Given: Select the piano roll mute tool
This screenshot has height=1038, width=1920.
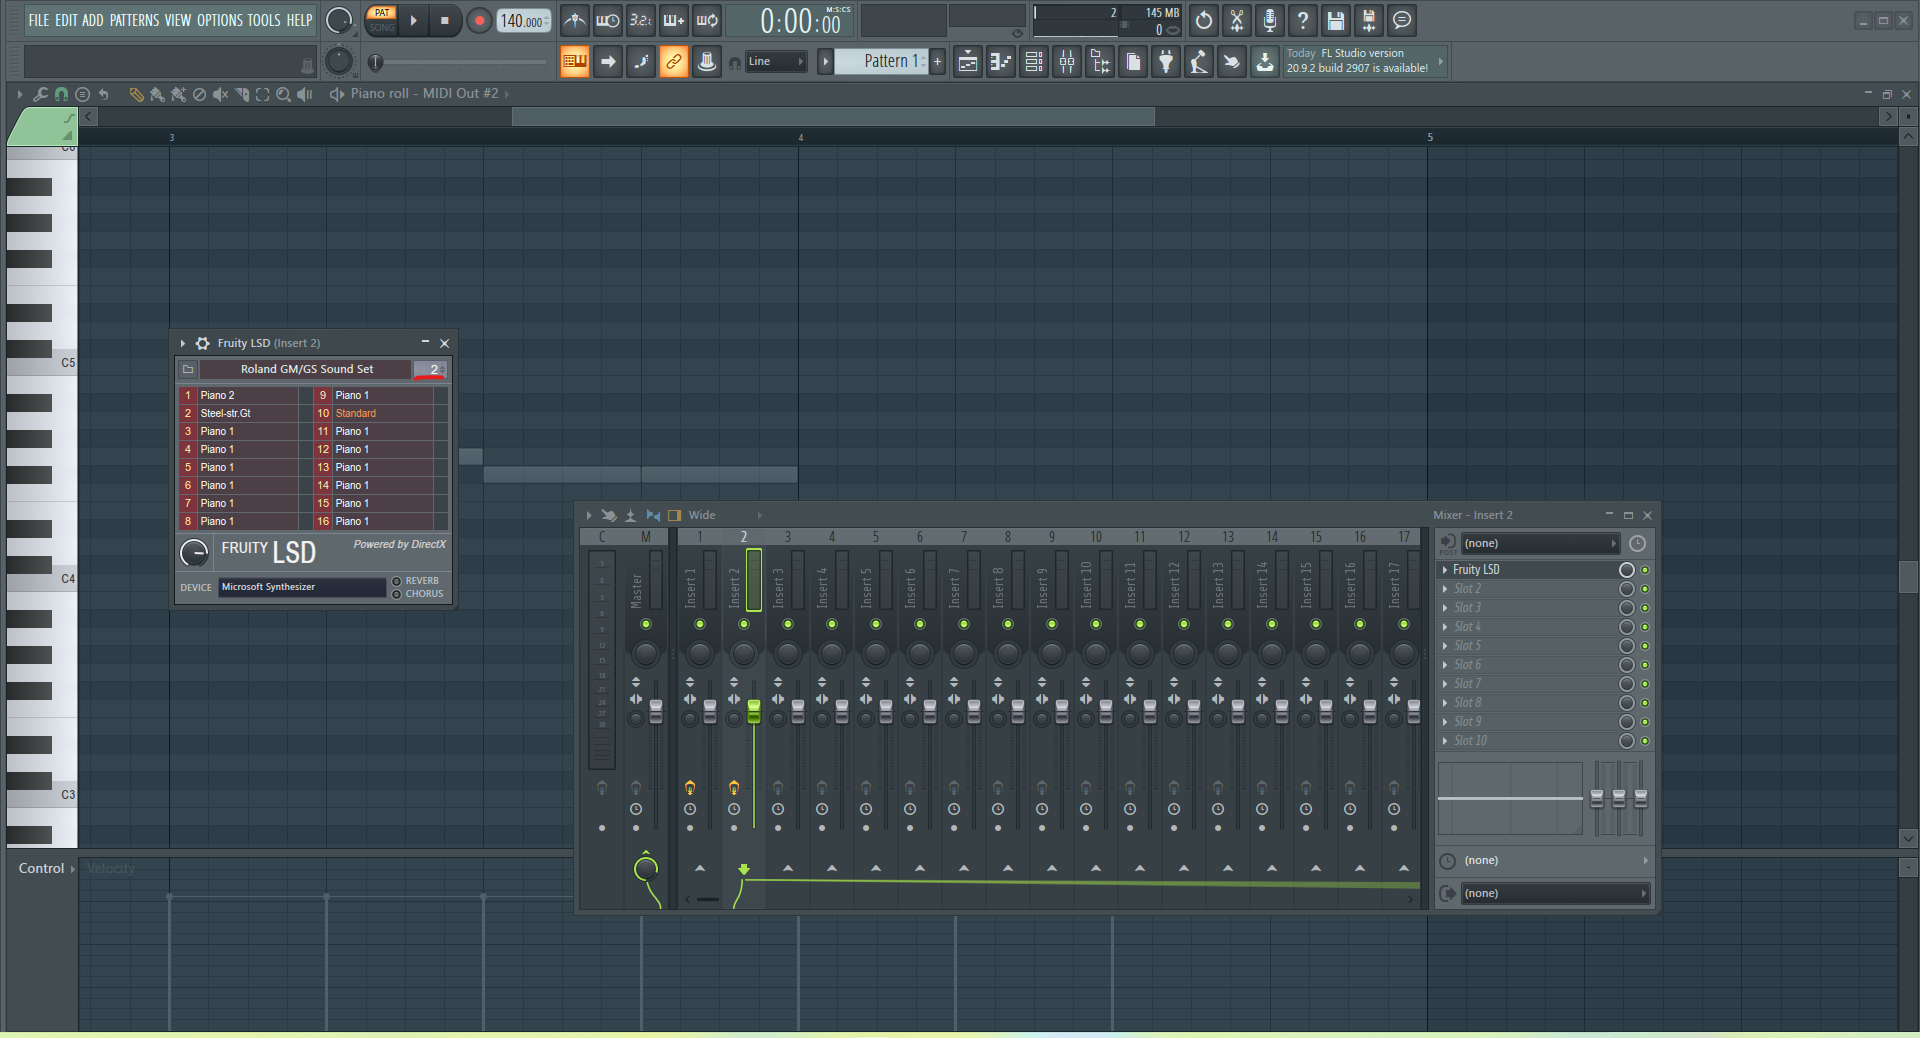Looking at the screenshot, I should pos(220,94).
